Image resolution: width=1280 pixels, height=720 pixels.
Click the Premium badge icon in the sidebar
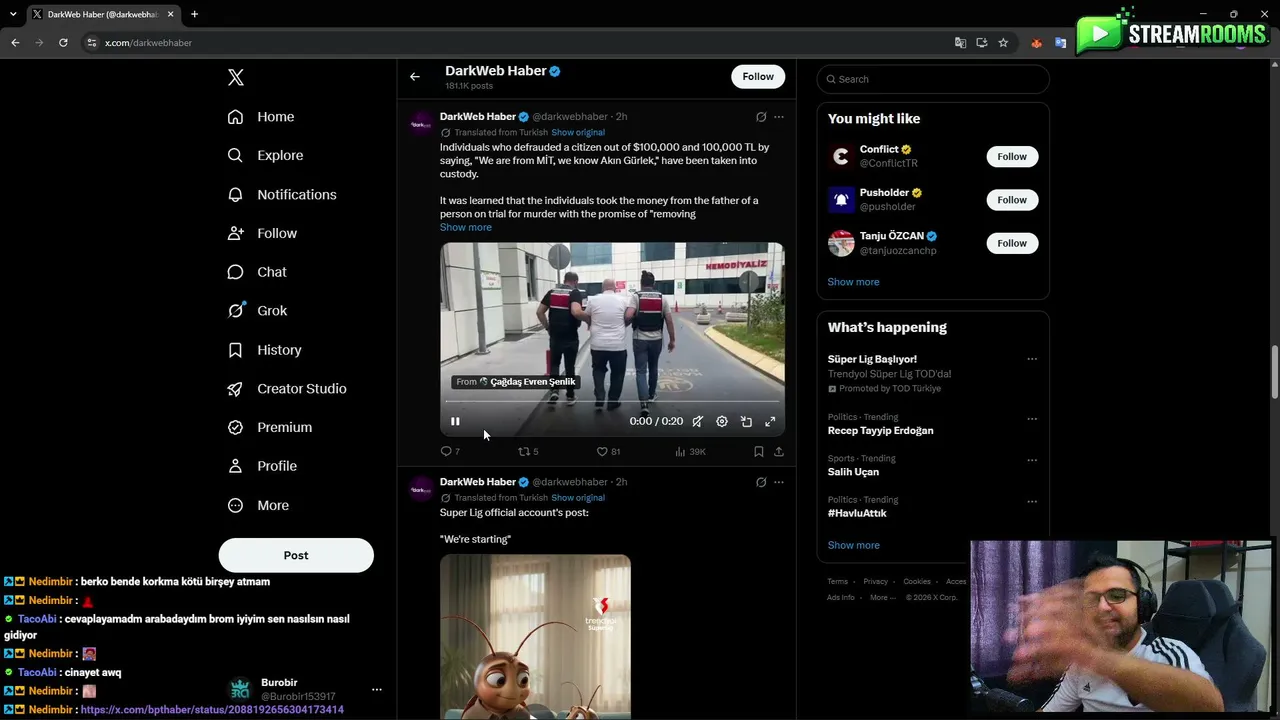click(235, 427)
